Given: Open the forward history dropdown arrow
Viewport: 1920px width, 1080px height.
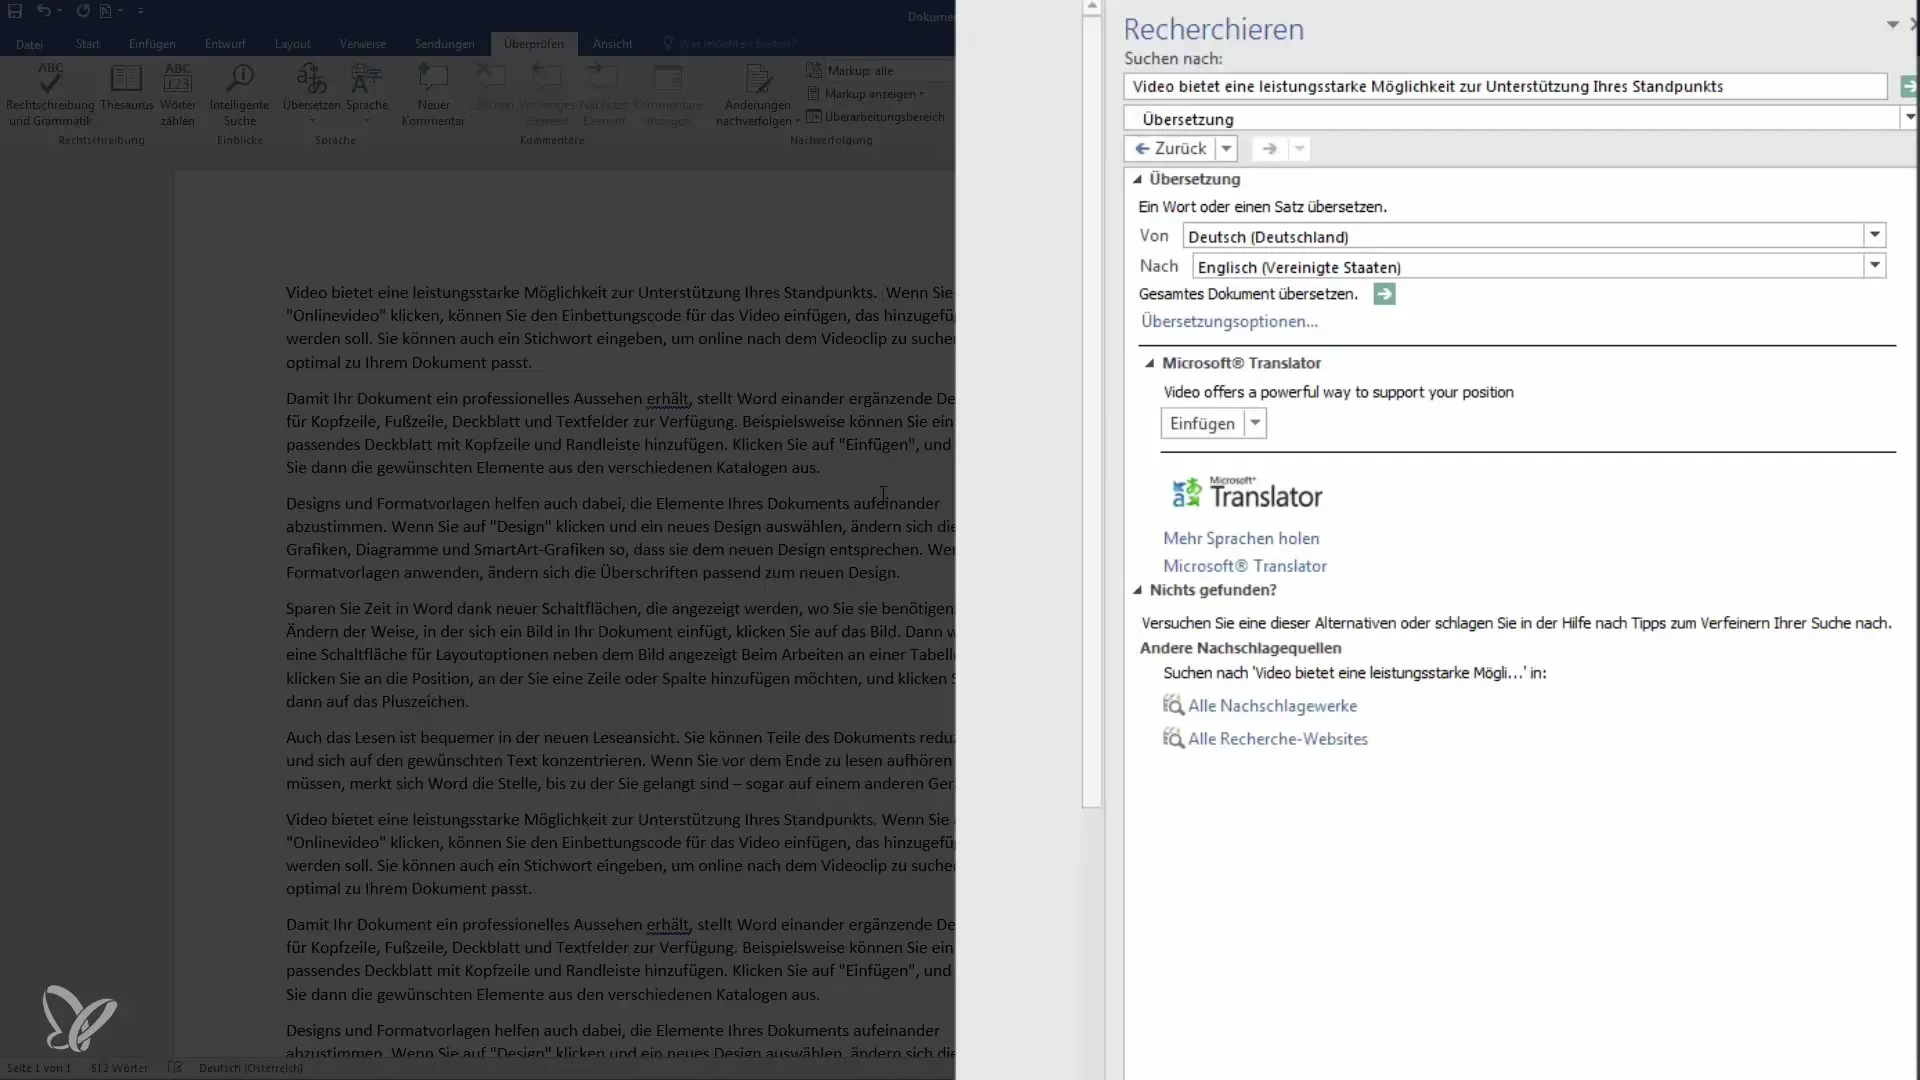Looking at the screenshot, I should tap(1299, 149).
